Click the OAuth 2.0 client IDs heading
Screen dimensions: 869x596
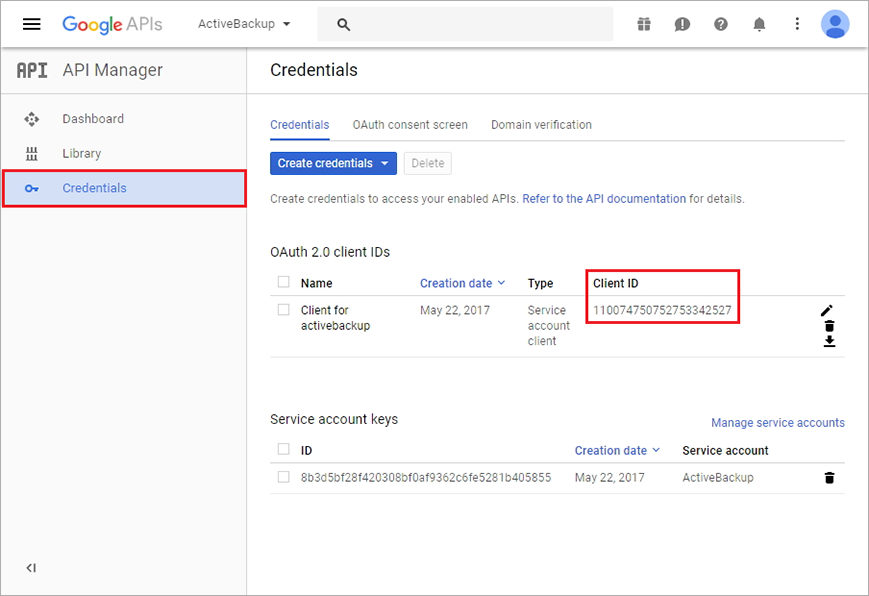(x=330, y=252)
